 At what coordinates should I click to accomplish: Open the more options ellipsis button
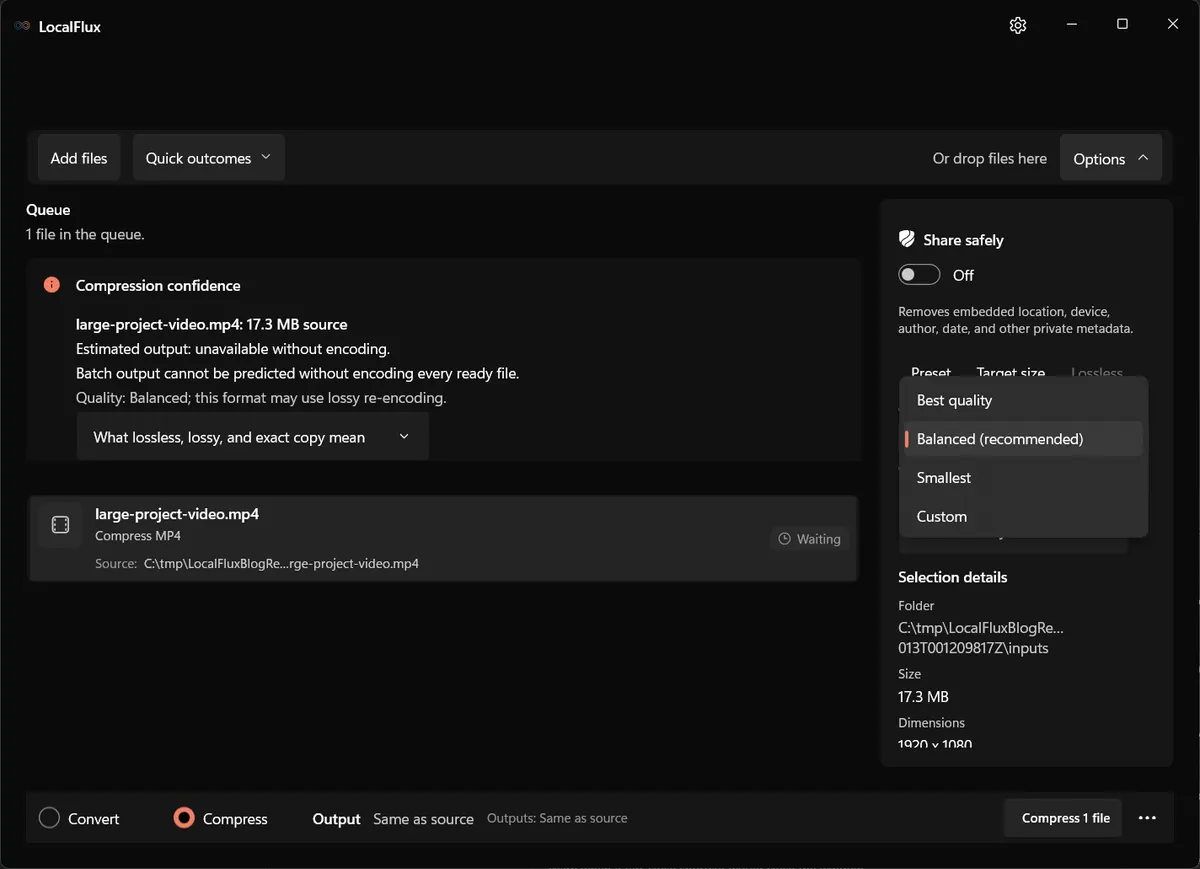pyautogui.click(x=1147, y=818)
